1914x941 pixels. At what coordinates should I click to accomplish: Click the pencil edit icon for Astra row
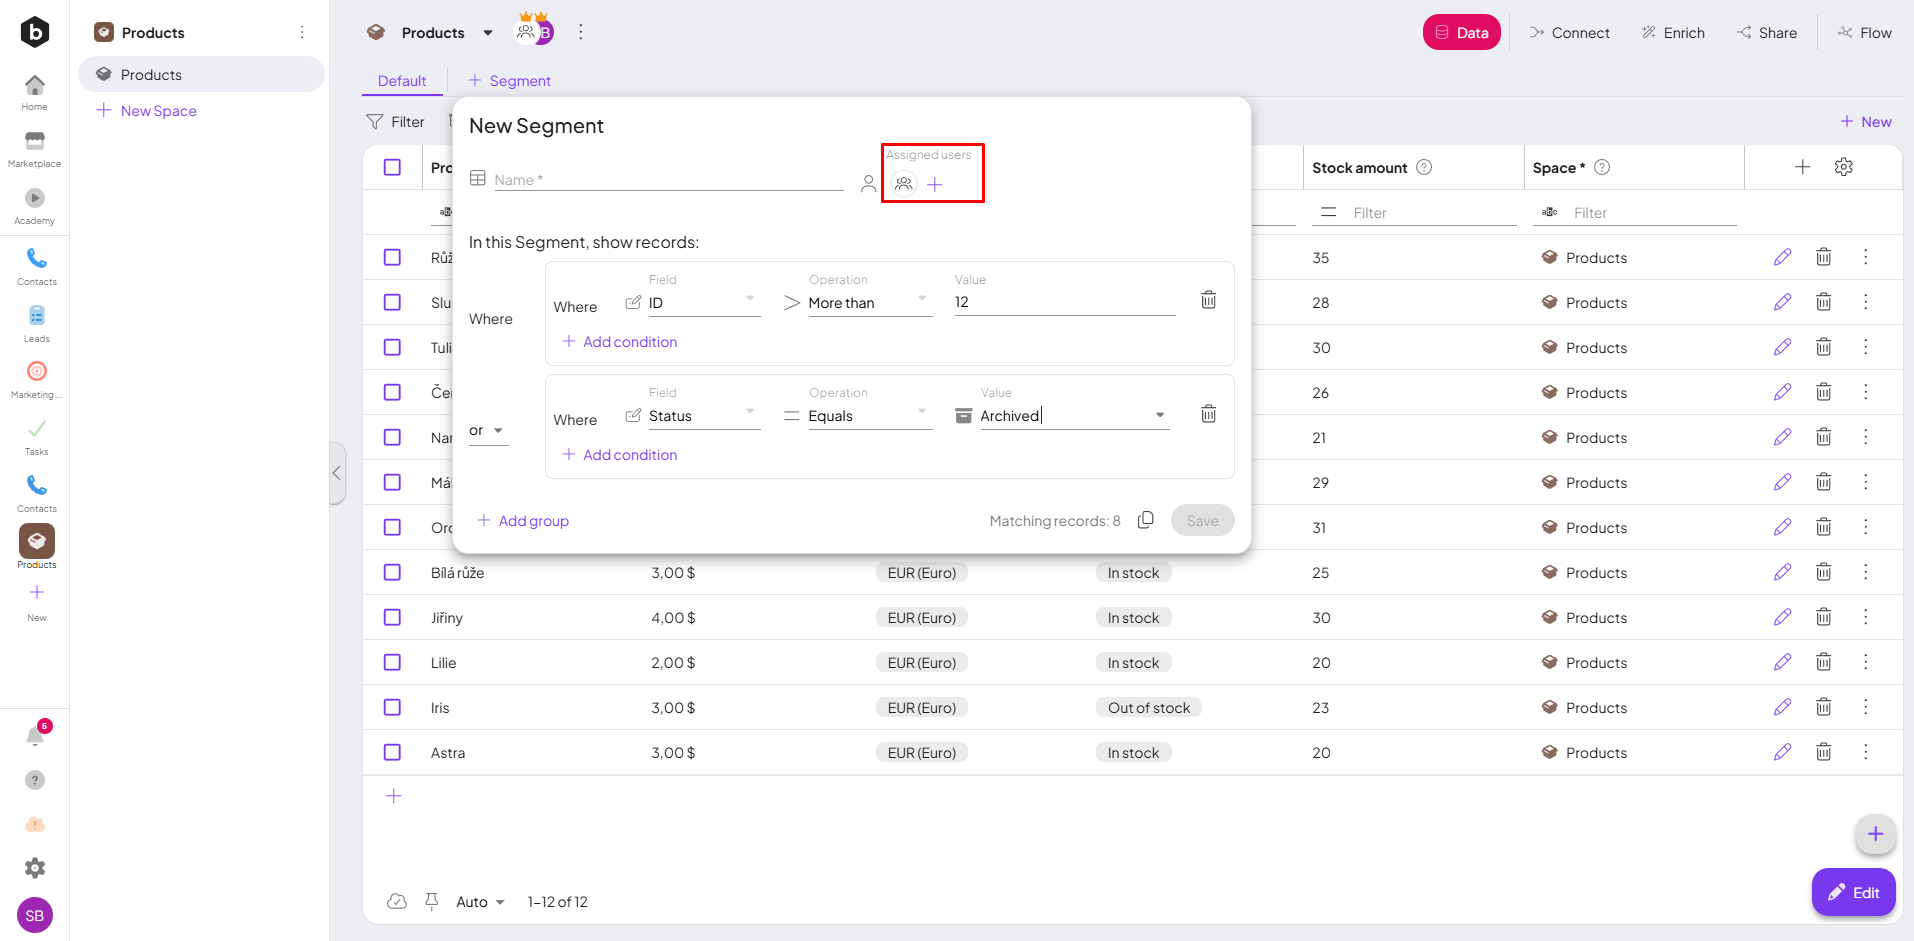pos(1782,752)
